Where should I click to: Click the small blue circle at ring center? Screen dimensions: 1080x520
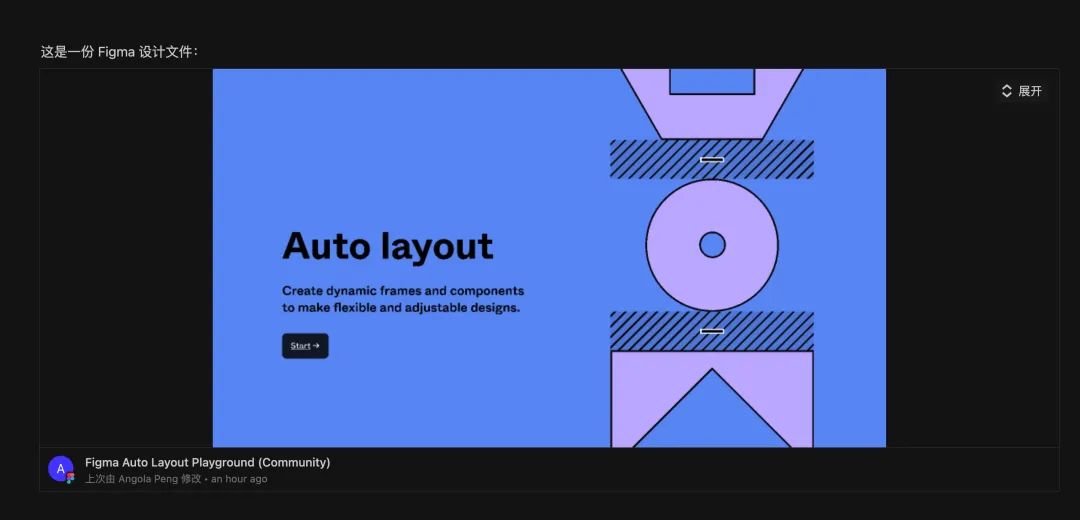click(x=712, y=245)
